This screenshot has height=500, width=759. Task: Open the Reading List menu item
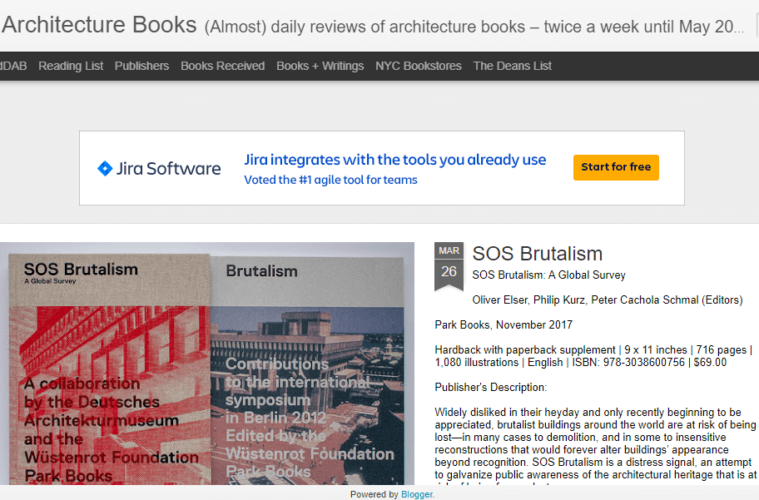71,66
